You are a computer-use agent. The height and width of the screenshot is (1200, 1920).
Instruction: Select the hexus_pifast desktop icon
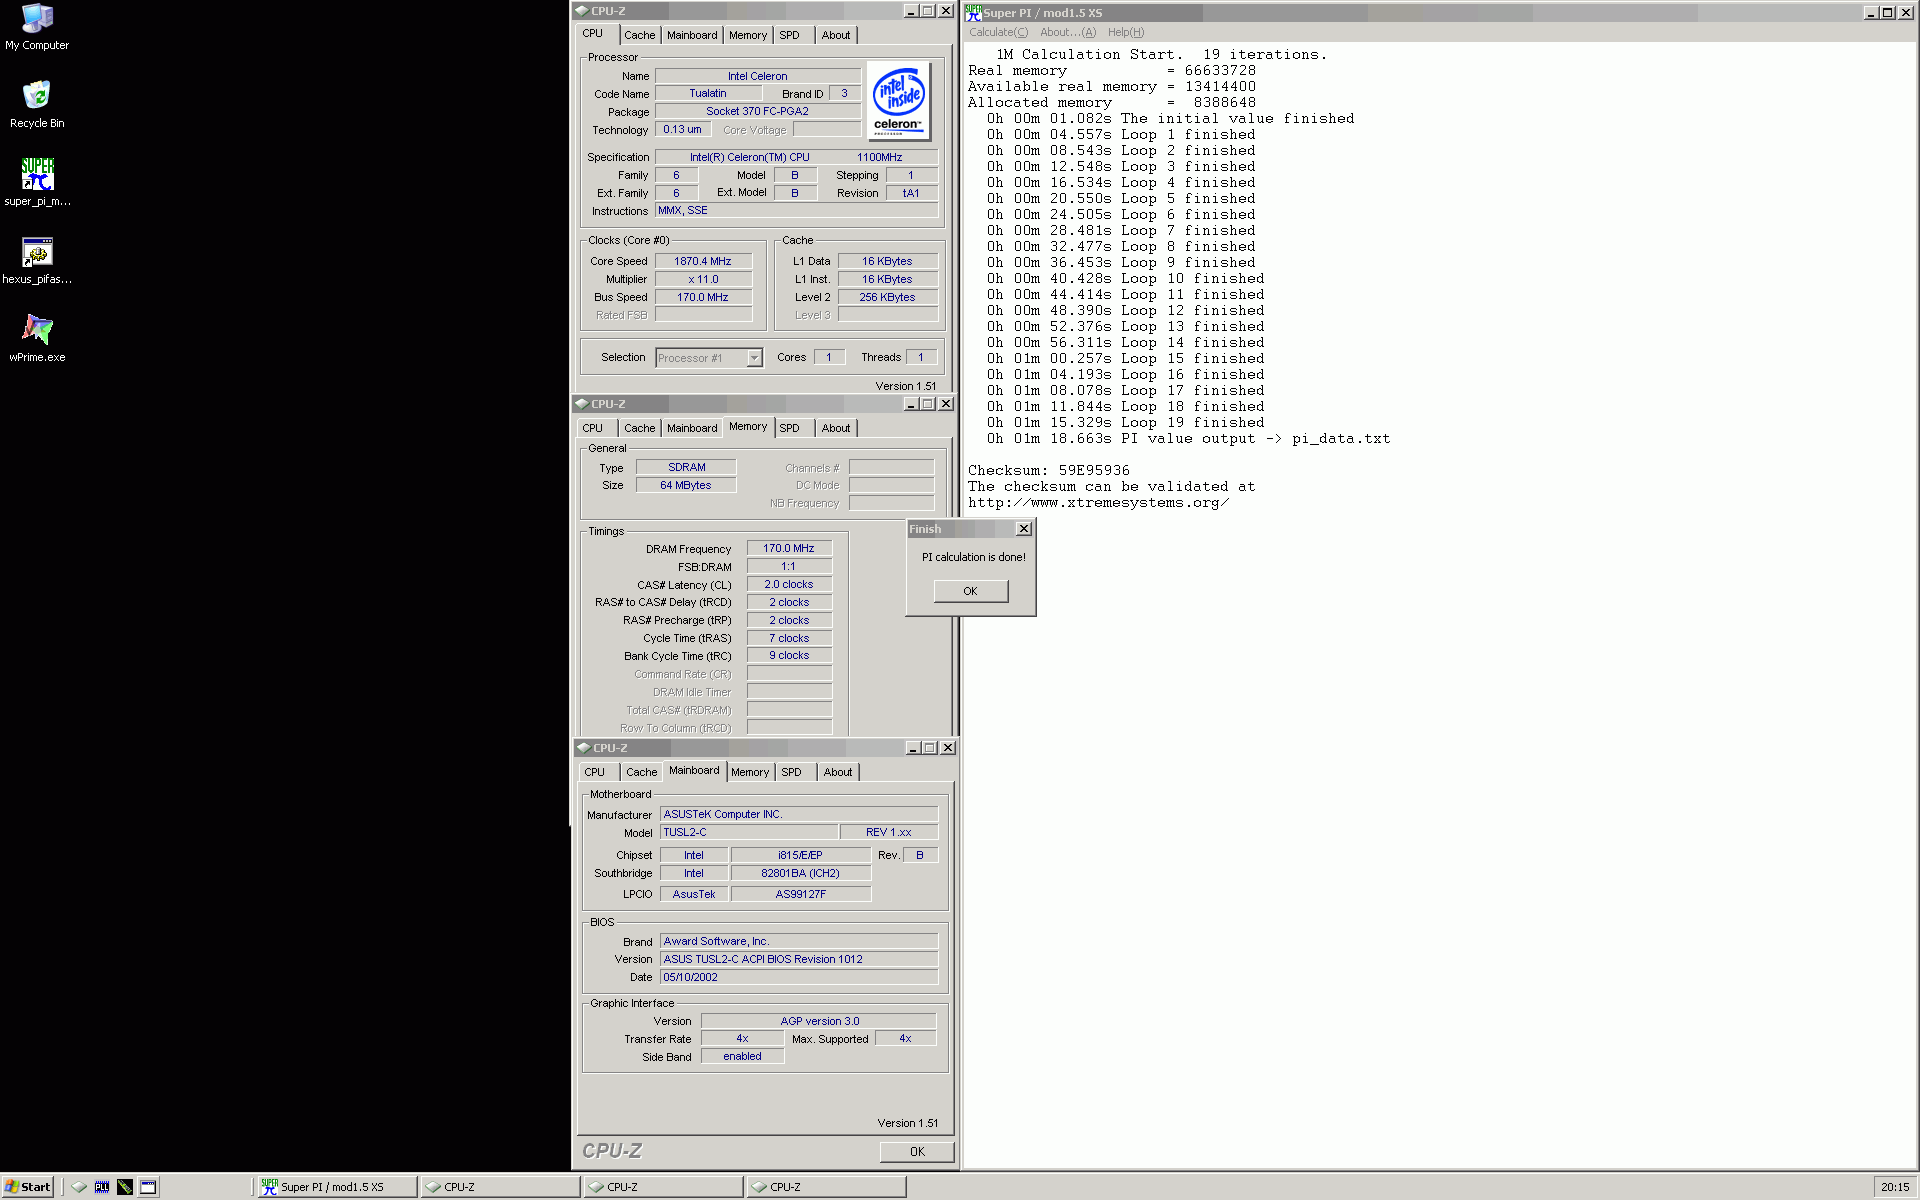point(37,260)
